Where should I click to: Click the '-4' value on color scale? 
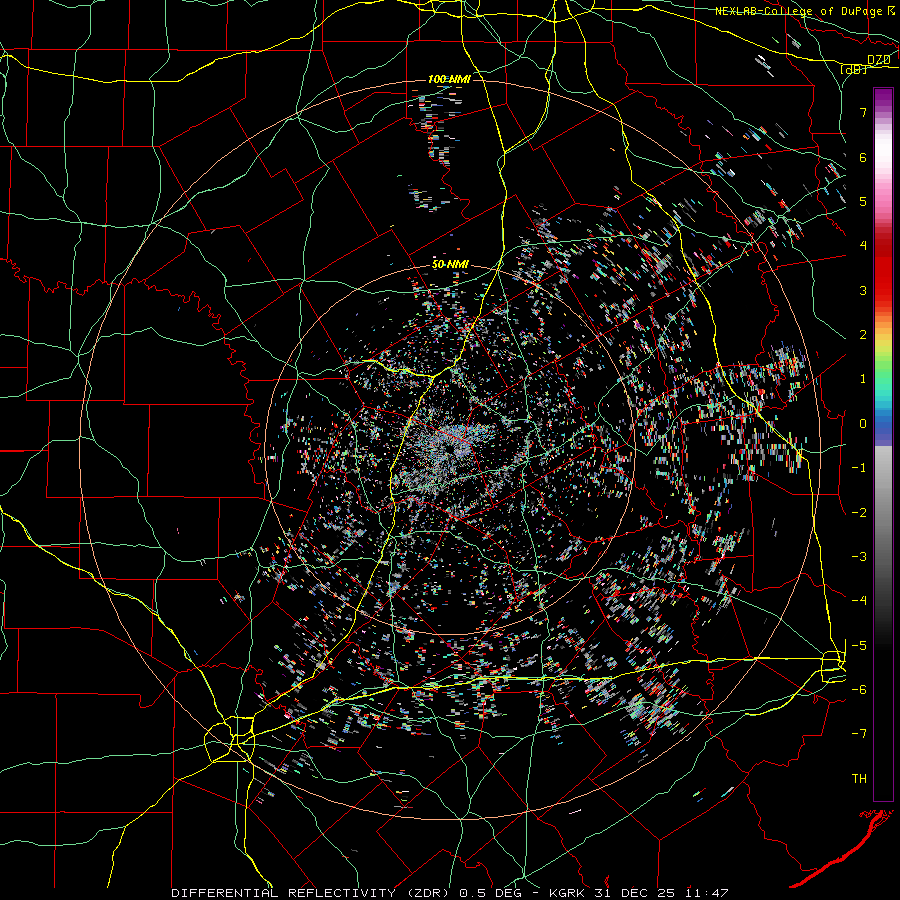click(x=859, y=600)
